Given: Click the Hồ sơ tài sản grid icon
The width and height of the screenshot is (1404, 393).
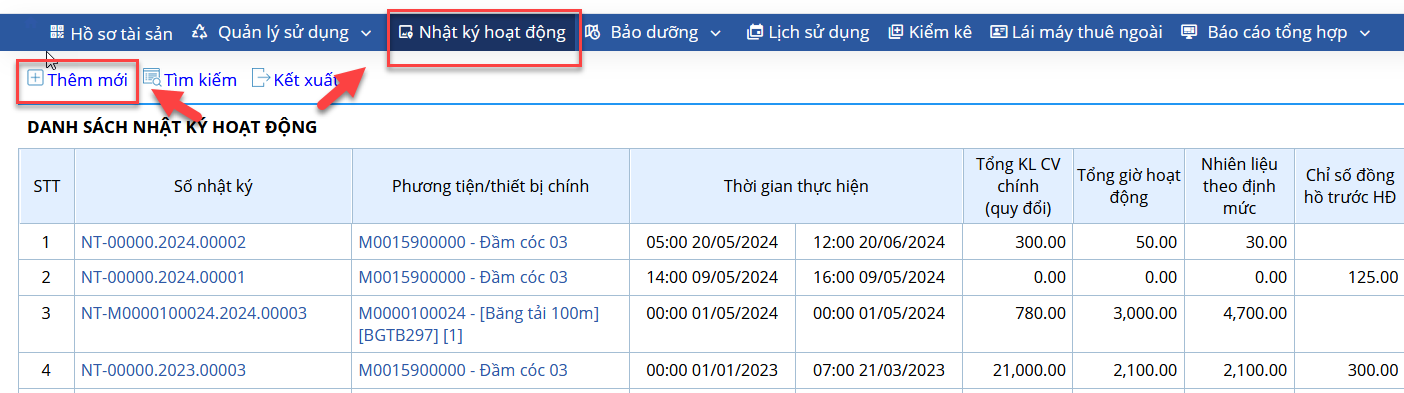Looking at the screenshot, I should [x=57, y=33].
